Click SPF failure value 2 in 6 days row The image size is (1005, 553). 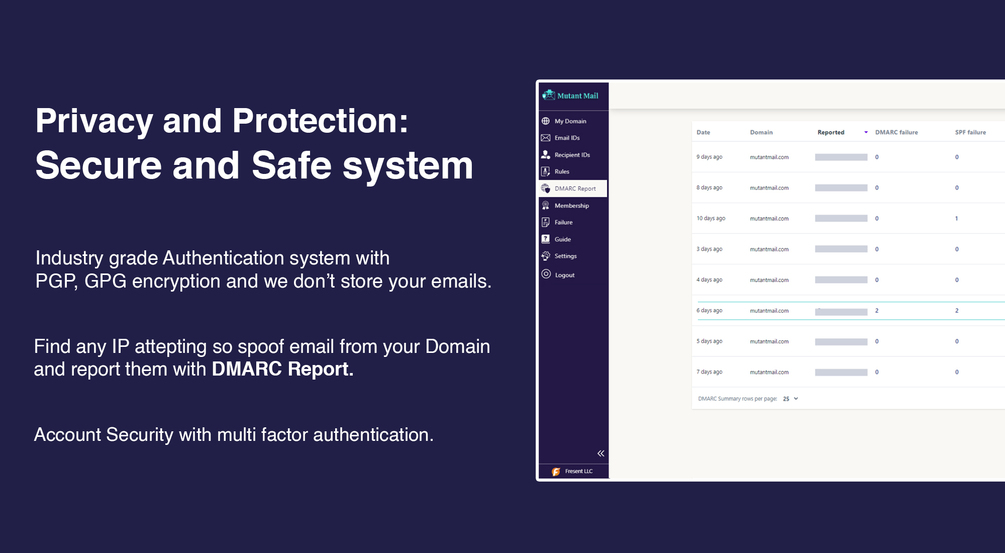tap(957, 311)
